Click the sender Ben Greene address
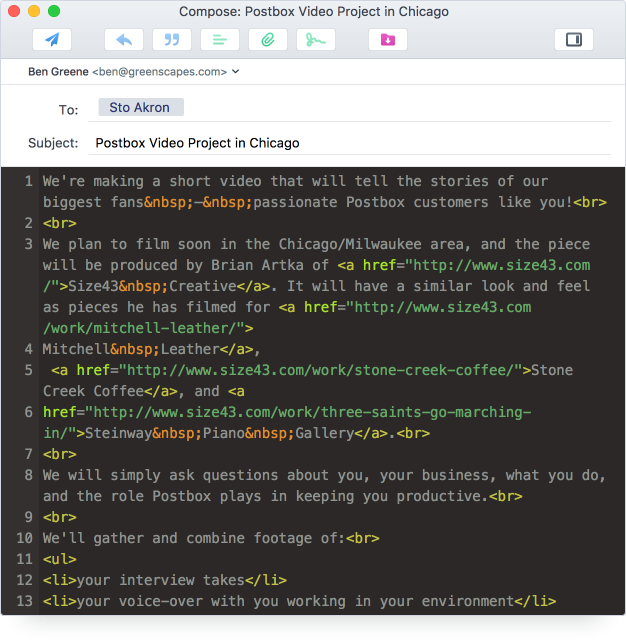The image size is (626, 642). click(127, 72)
